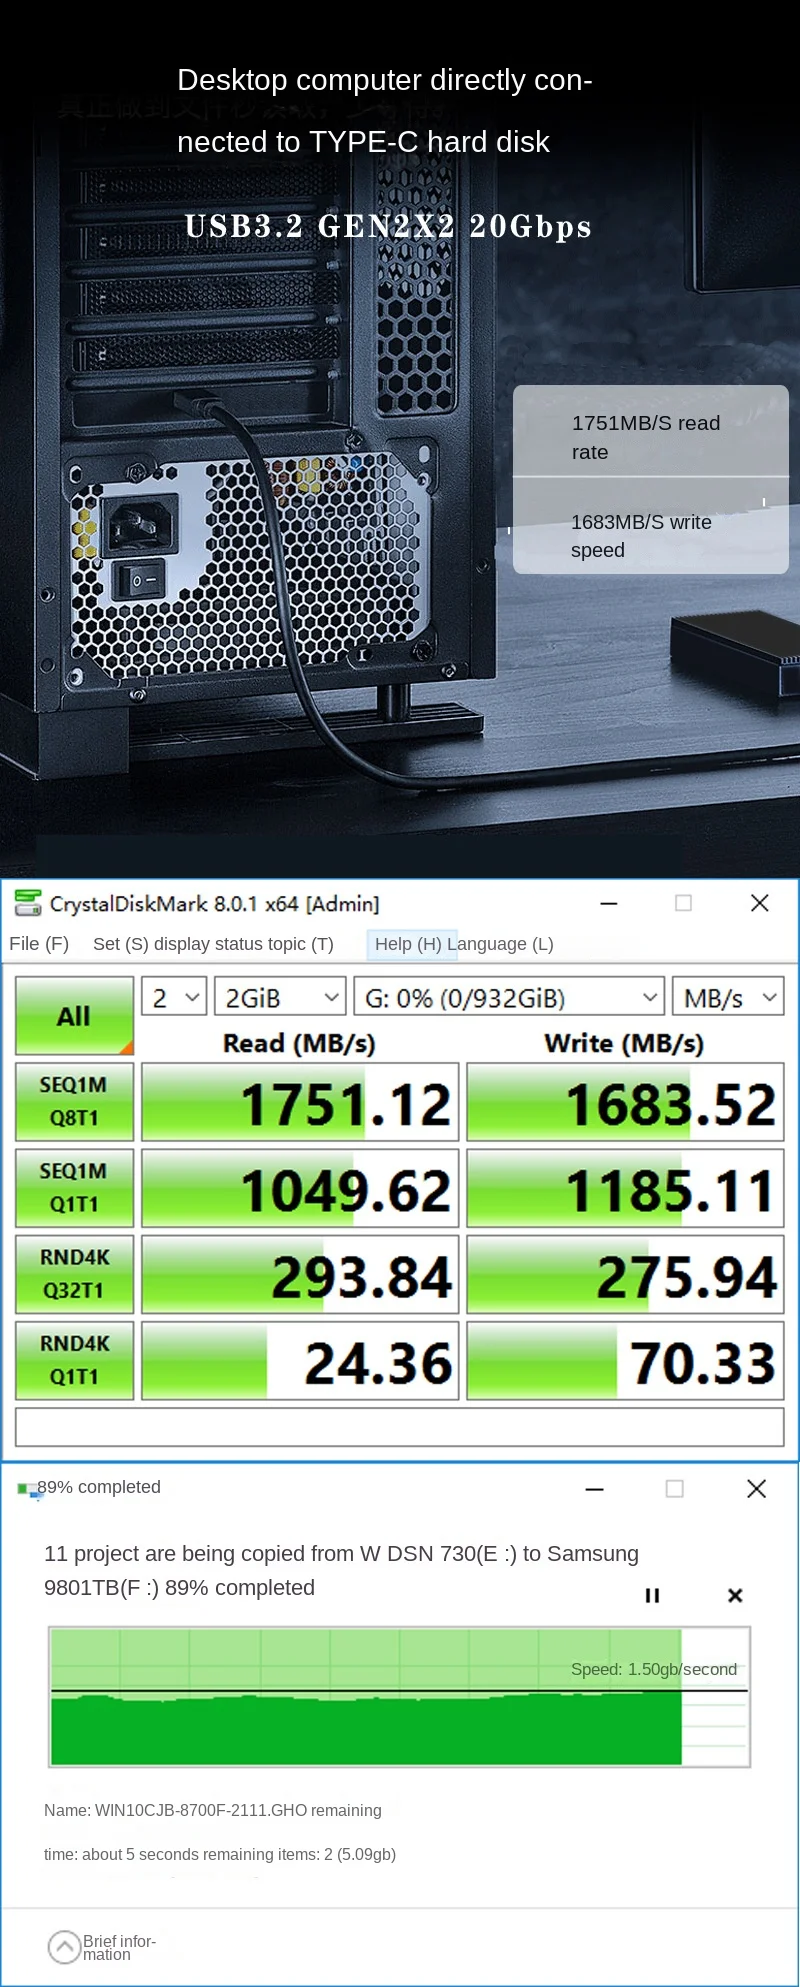Image resolution: width=800 pixels, height=1987 pixels.
Task: Click the CrystalDiskMark app icon in title bar
Action: (x=27, y=903)
